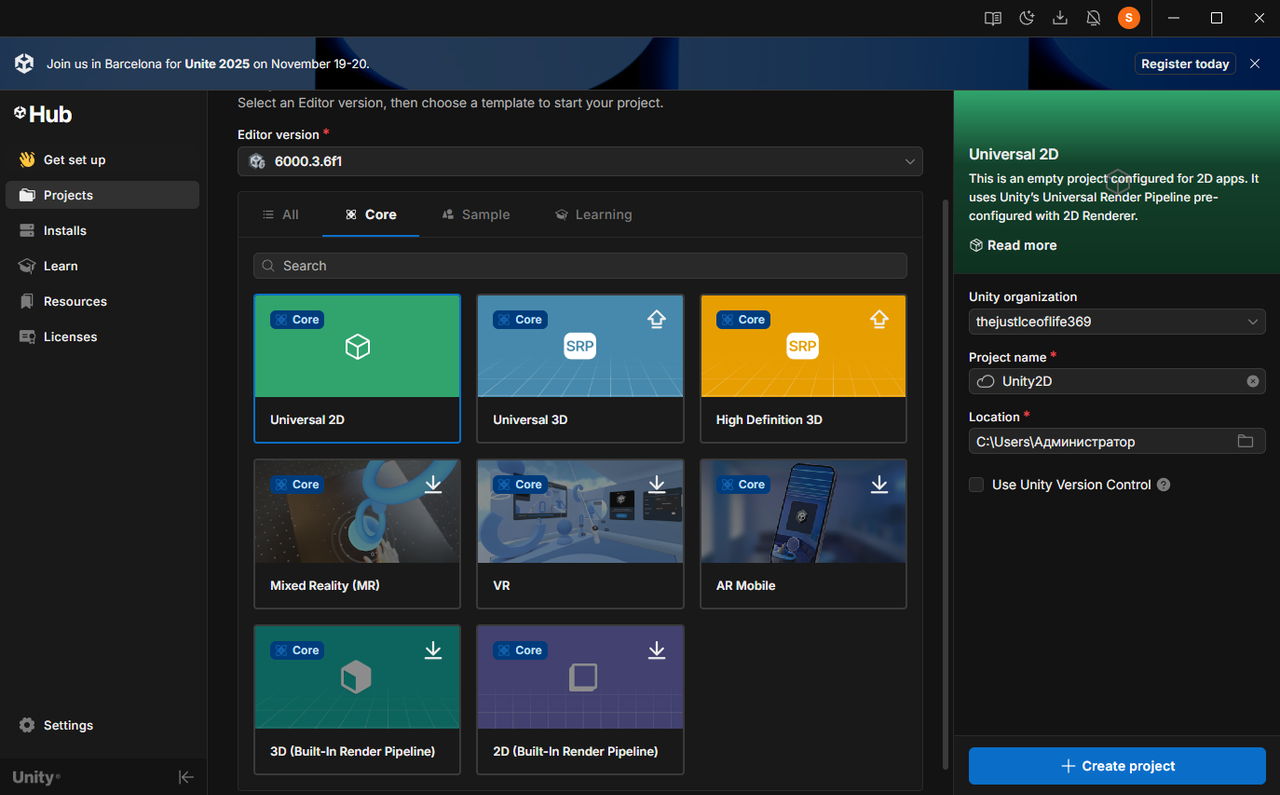Select the High Definition 3D template

803,368
